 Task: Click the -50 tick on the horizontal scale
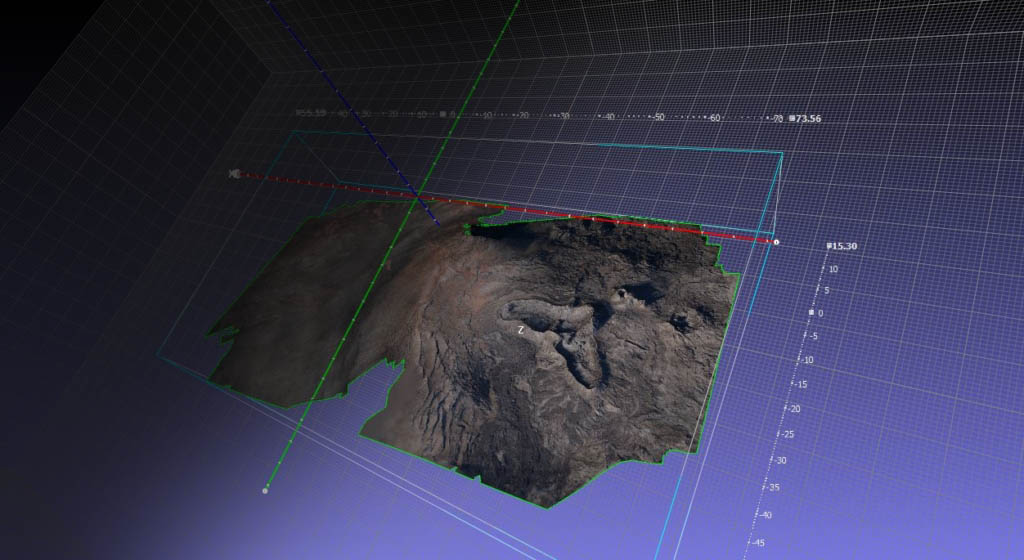pos(658,117)
